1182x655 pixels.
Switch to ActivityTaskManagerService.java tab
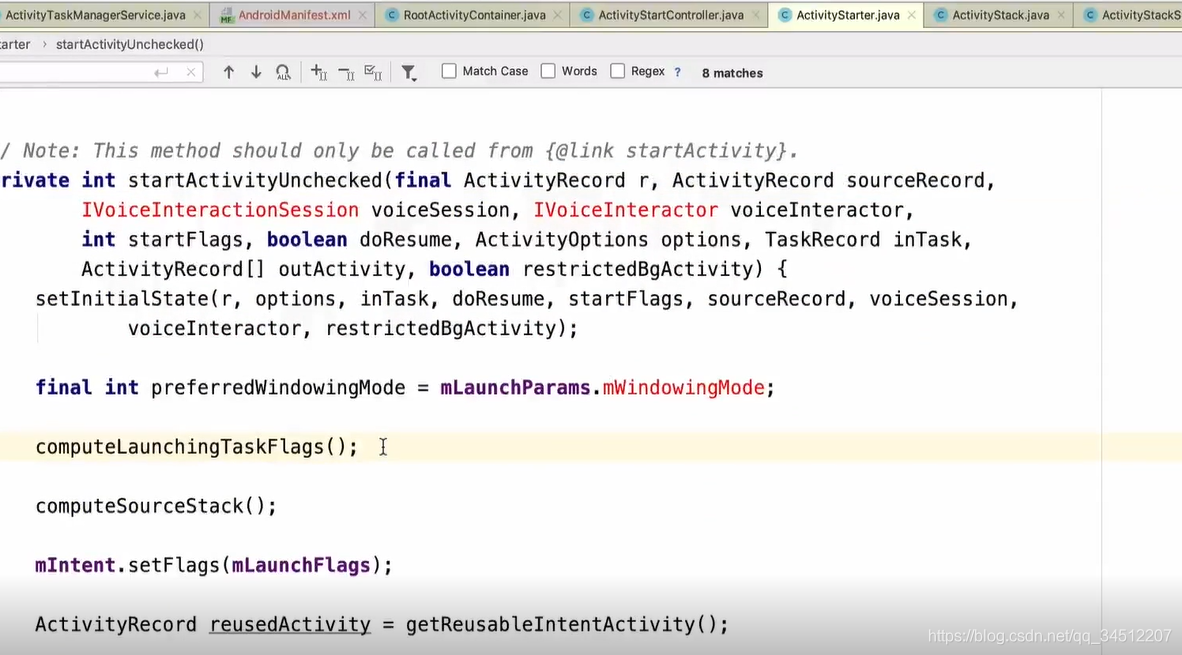pos(95,15)
